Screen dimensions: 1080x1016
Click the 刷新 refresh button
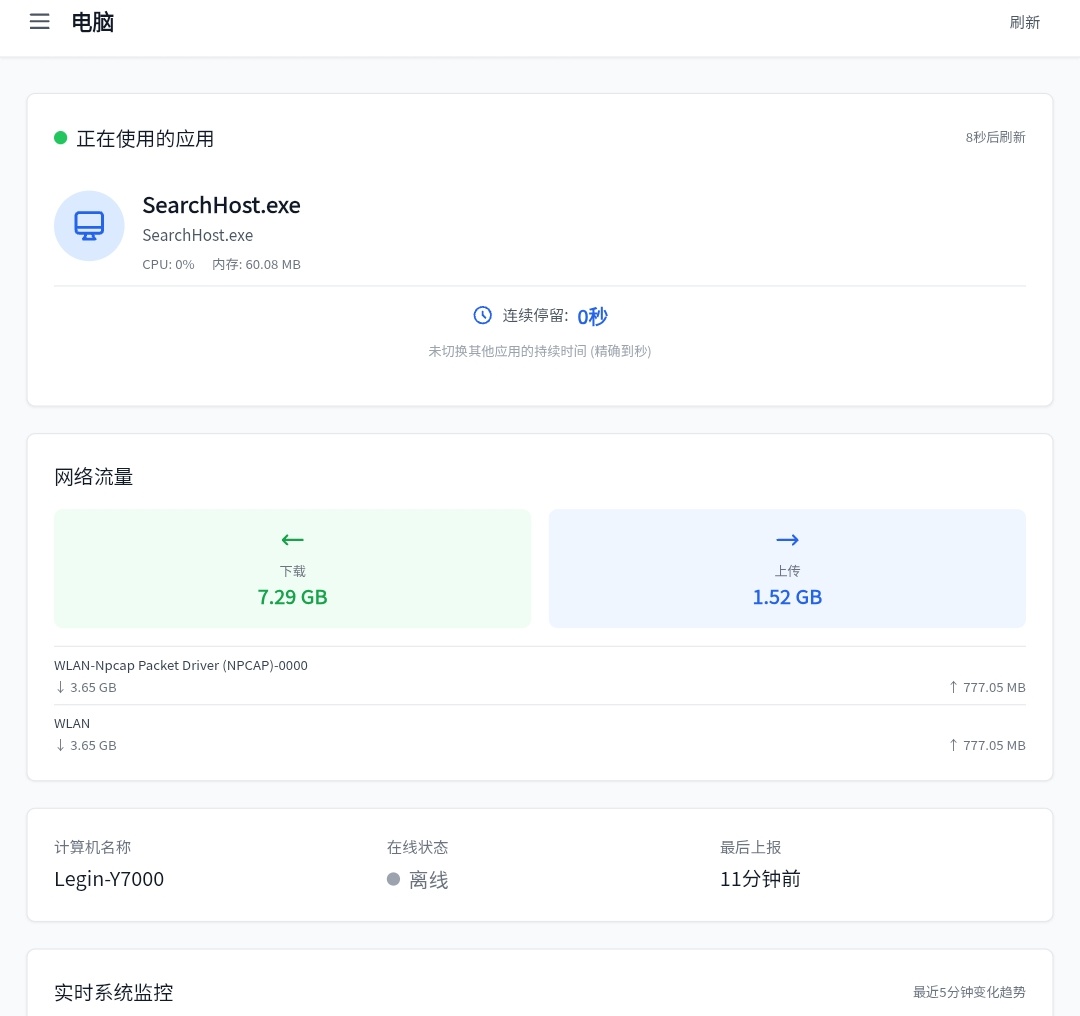point(1024,22)
